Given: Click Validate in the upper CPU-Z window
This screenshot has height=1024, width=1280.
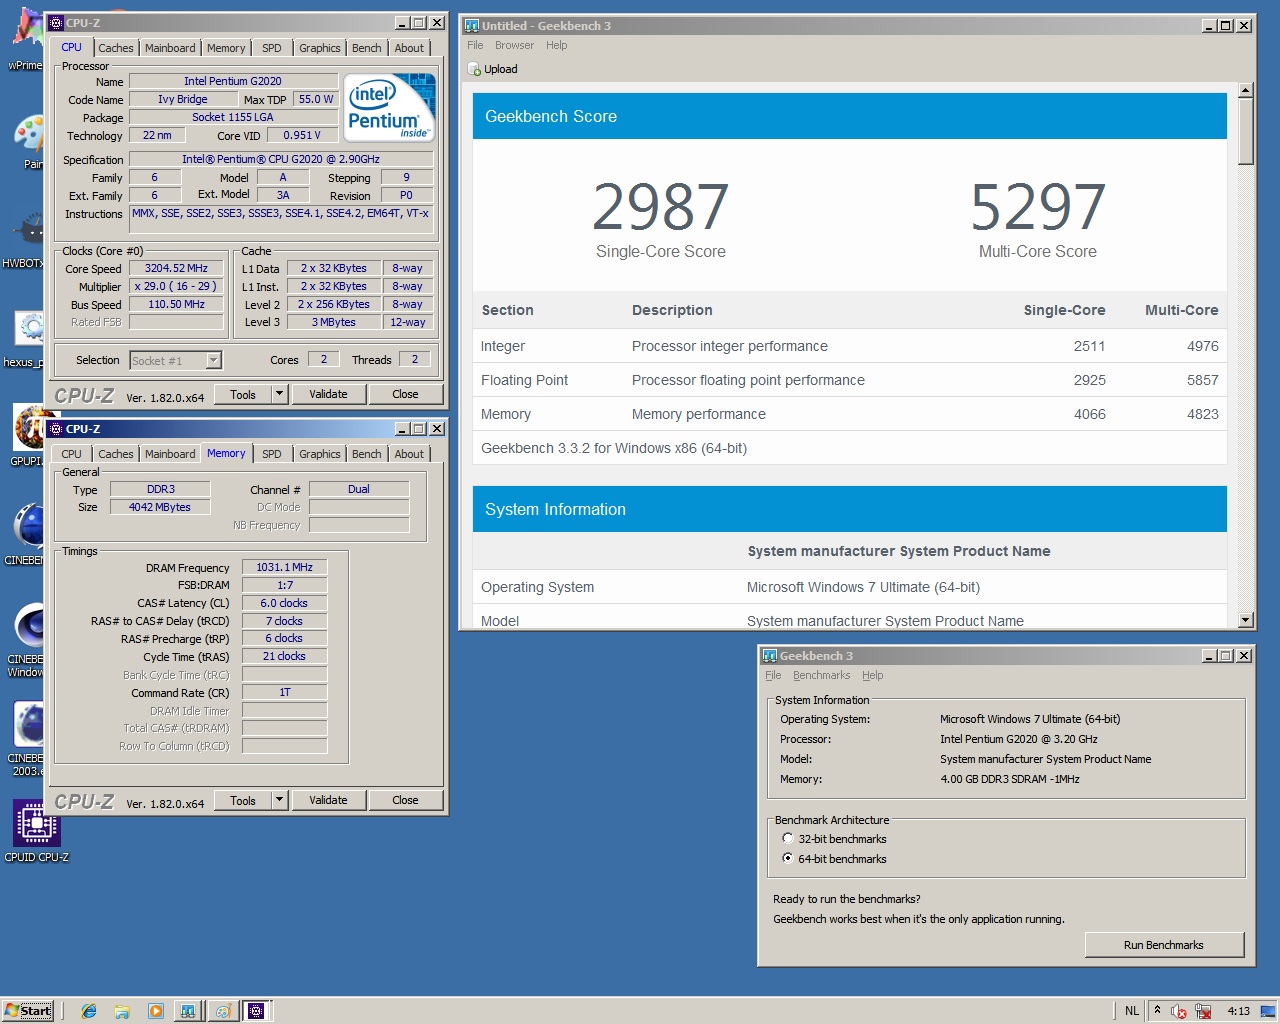Looking at the screenshot, I should (328, 394).
